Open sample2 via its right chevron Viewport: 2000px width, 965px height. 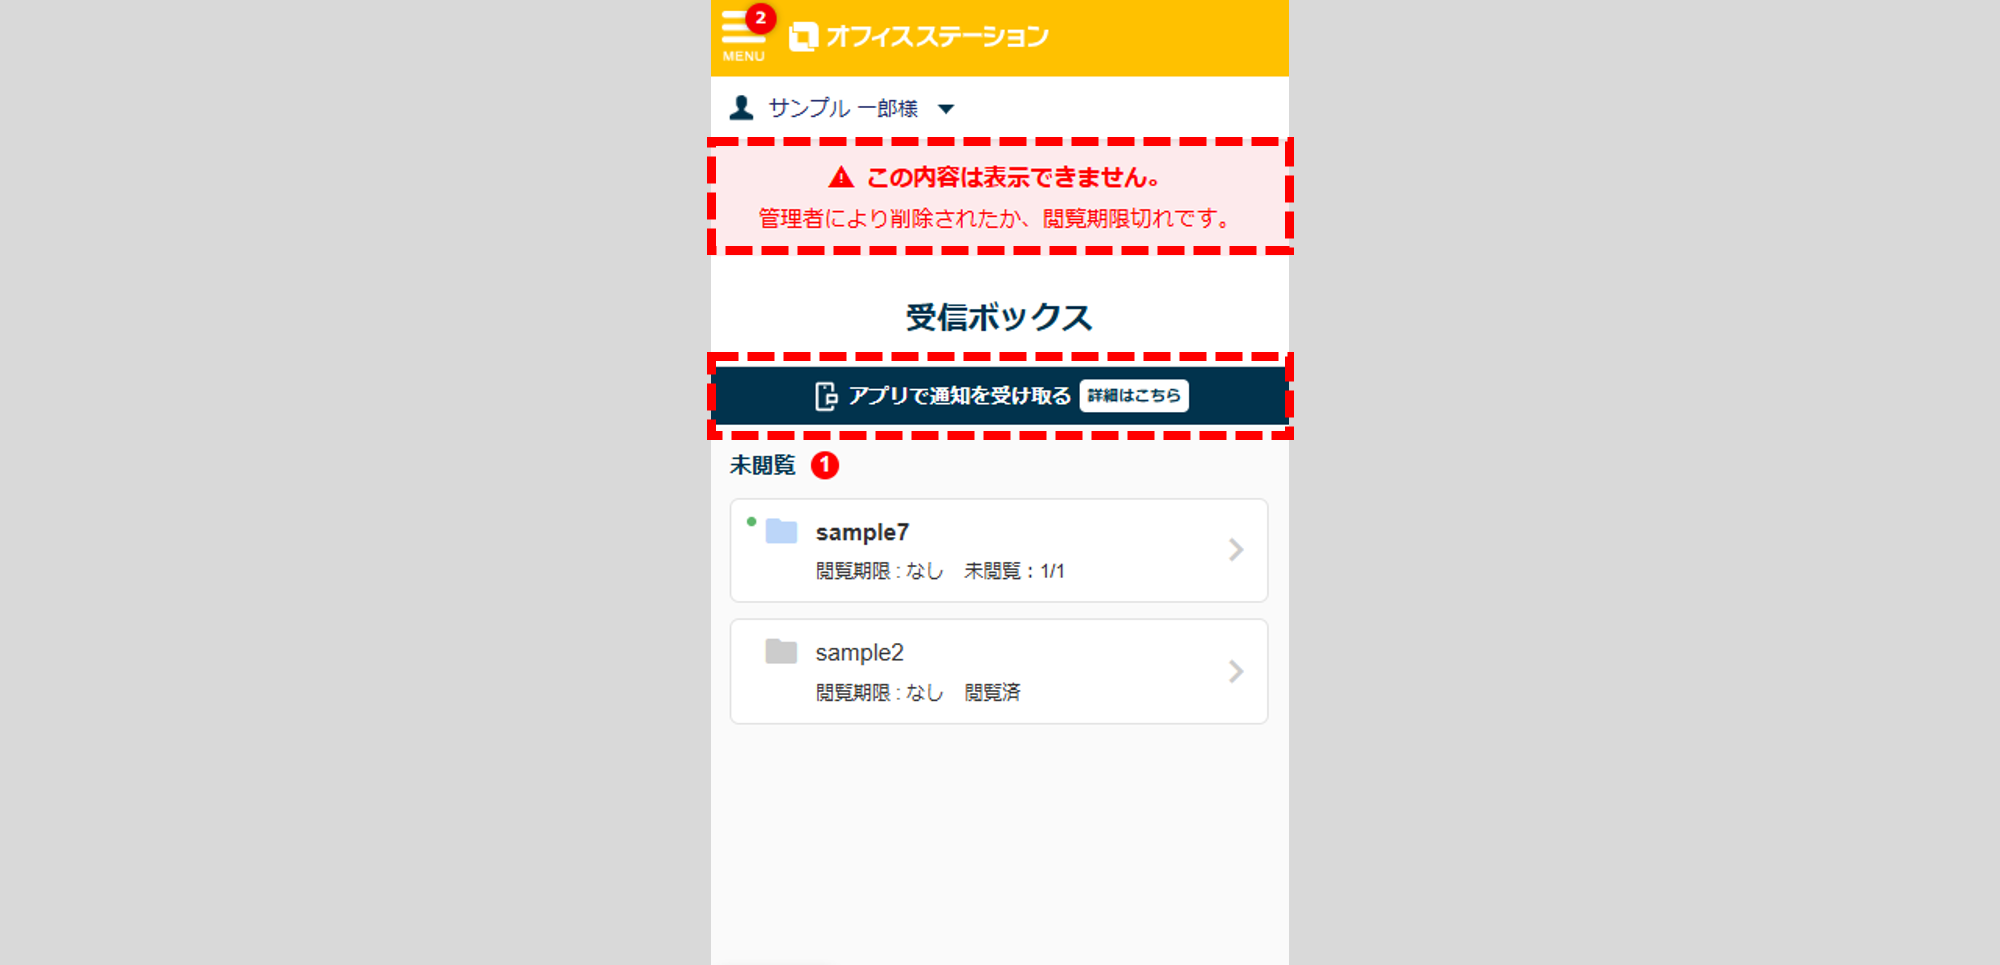[1236, 671]
